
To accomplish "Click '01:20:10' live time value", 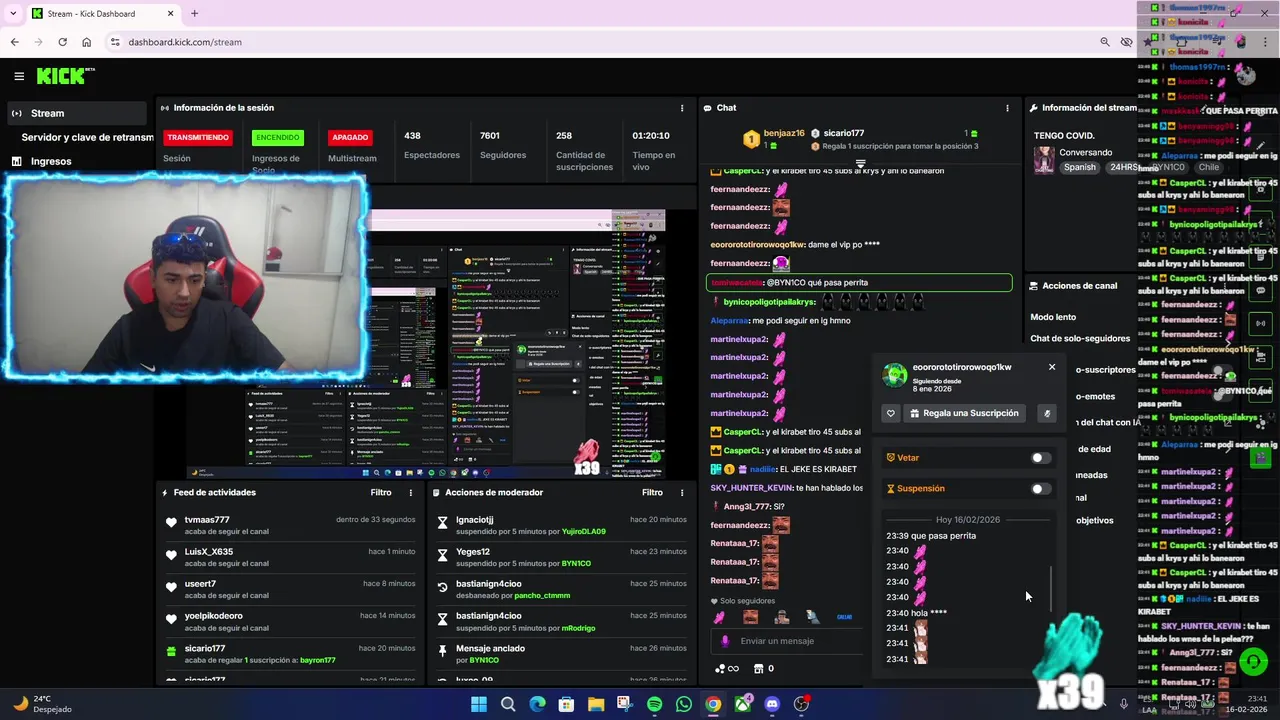I will tap(651, 136).
